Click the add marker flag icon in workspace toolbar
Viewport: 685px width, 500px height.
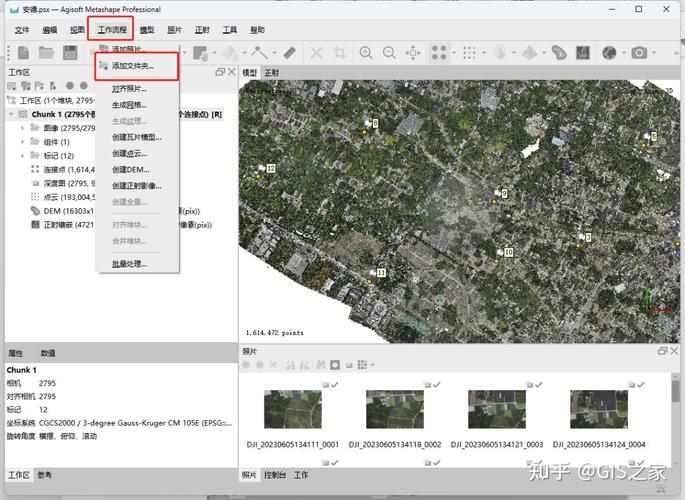39,86
